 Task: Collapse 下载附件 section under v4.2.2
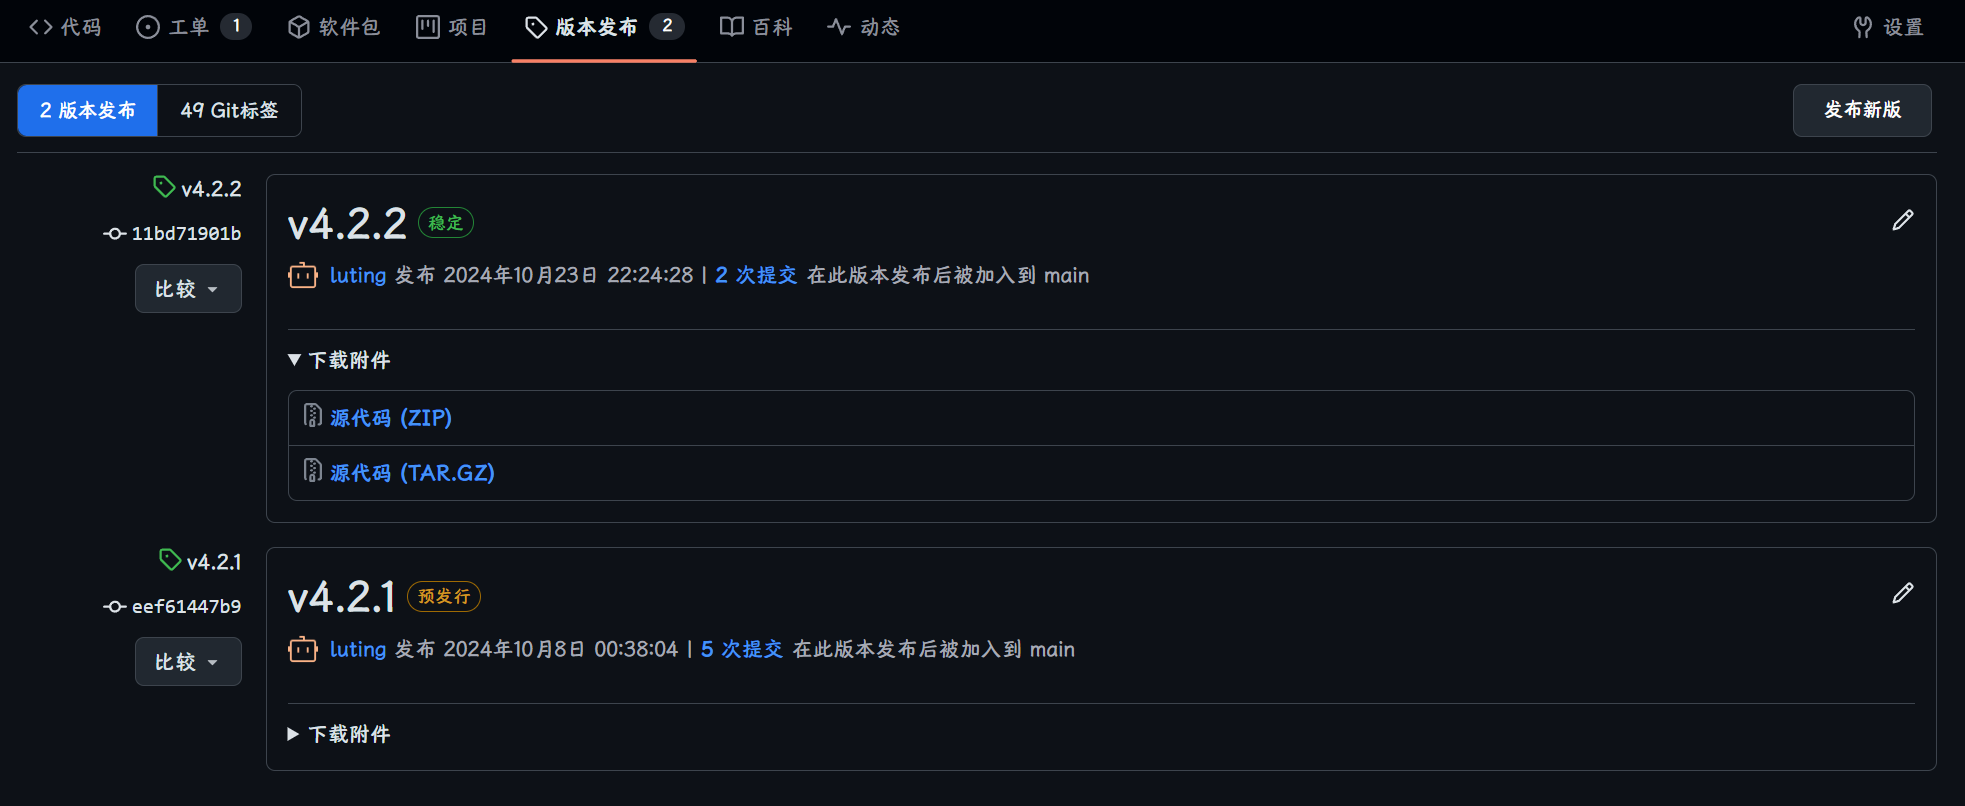coord(339,360)
